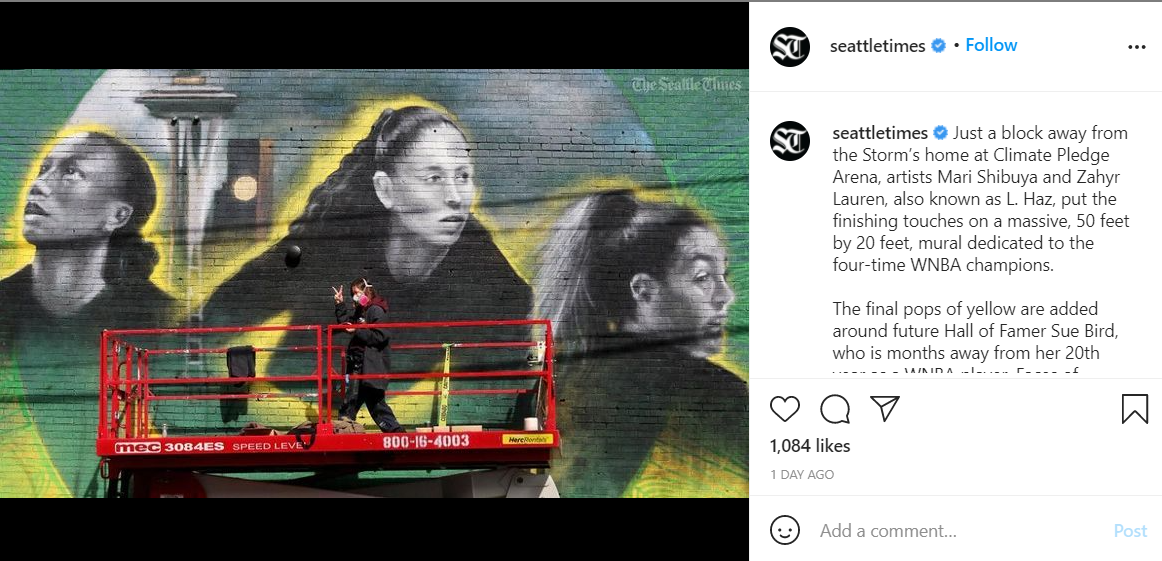
Task: Share the post using the paper plane icon
Action: [885, 408]
